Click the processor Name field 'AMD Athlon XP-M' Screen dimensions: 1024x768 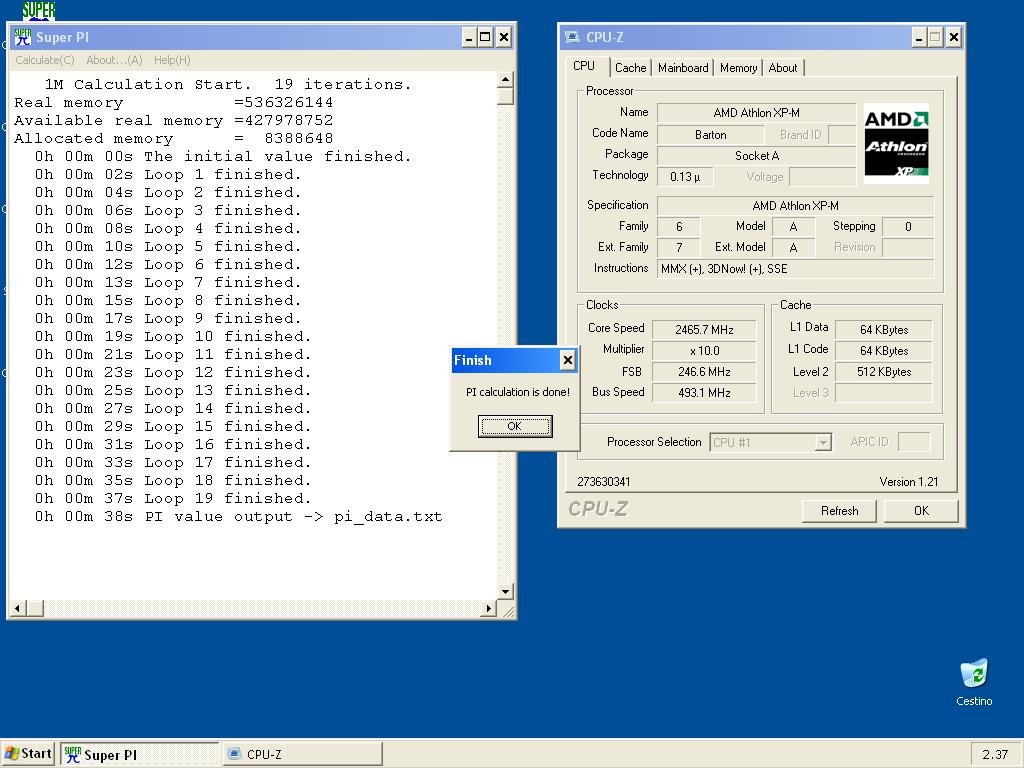click(756, 113)
